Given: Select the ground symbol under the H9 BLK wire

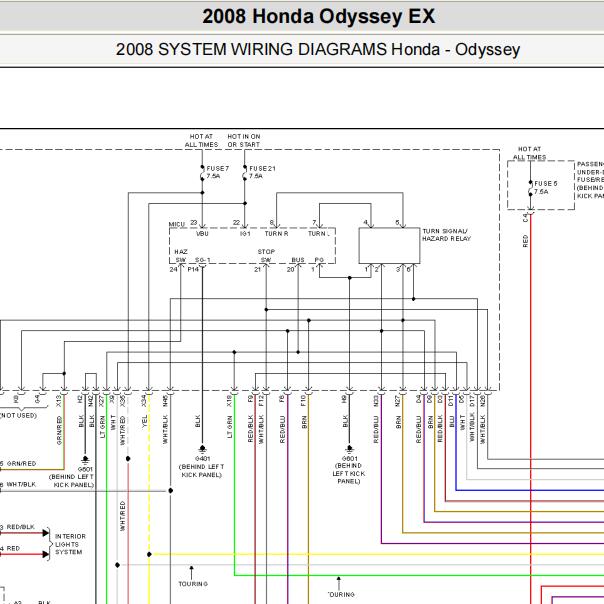Looking at the screenshot, I should 349,449.
